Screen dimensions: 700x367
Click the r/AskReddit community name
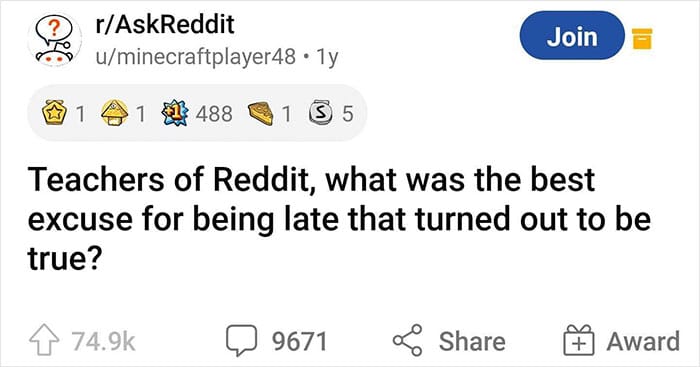(165, 25)
